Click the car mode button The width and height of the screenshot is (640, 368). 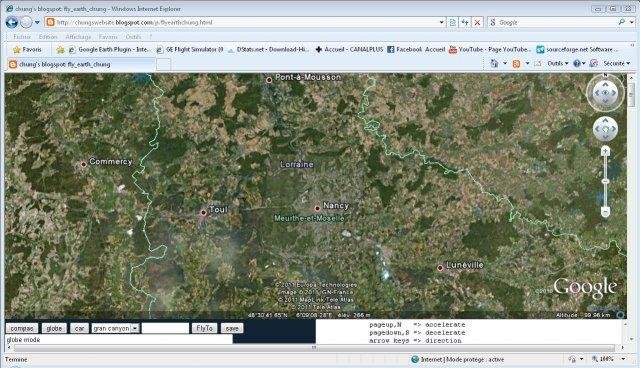point(79,328)
